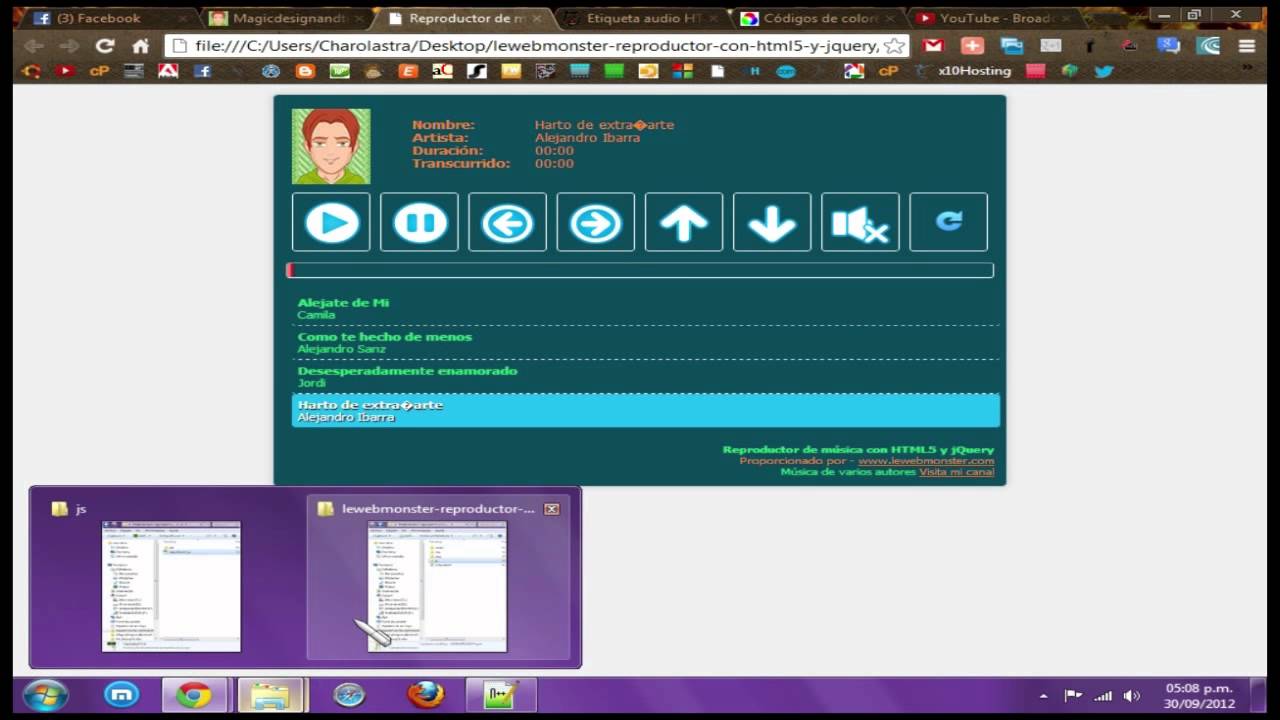Raise the player volume with the up arrow
Viewport: 1280px width, 720px height.
click(684, 222)
